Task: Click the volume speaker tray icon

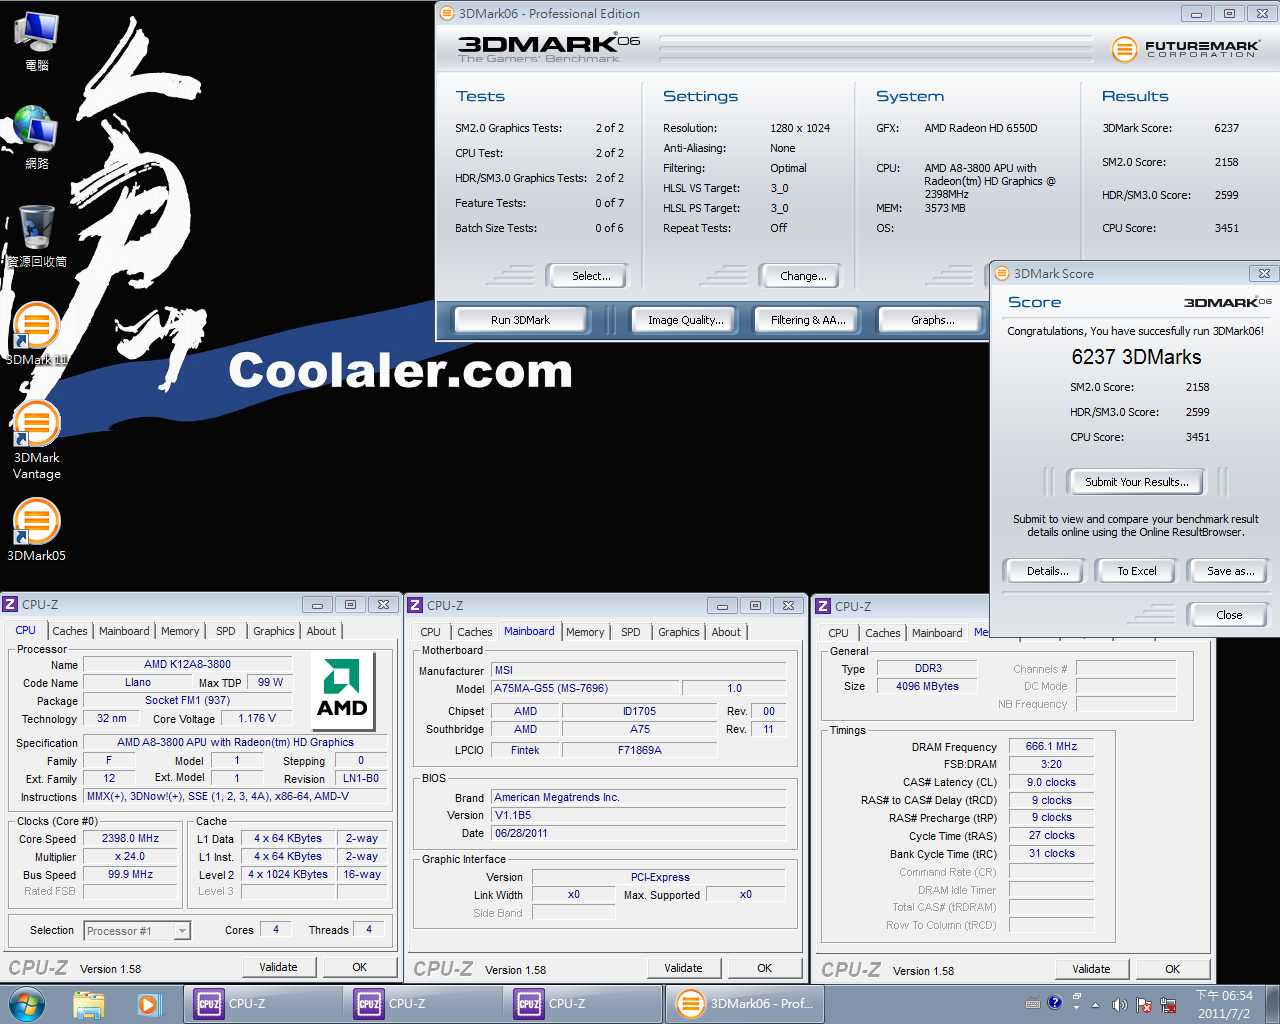Action: click(1119, 1004)
